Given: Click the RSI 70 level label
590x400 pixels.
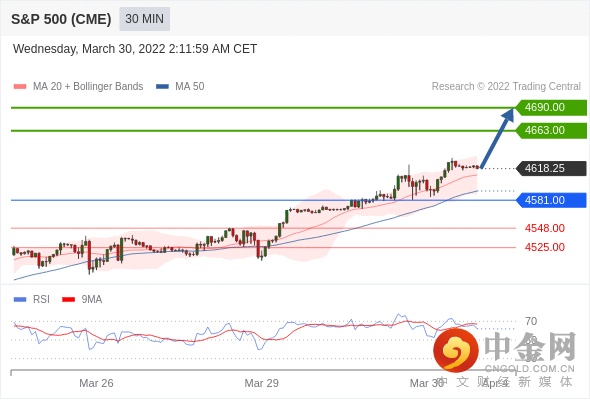Looking at the screenshot, I should point(531,321).
